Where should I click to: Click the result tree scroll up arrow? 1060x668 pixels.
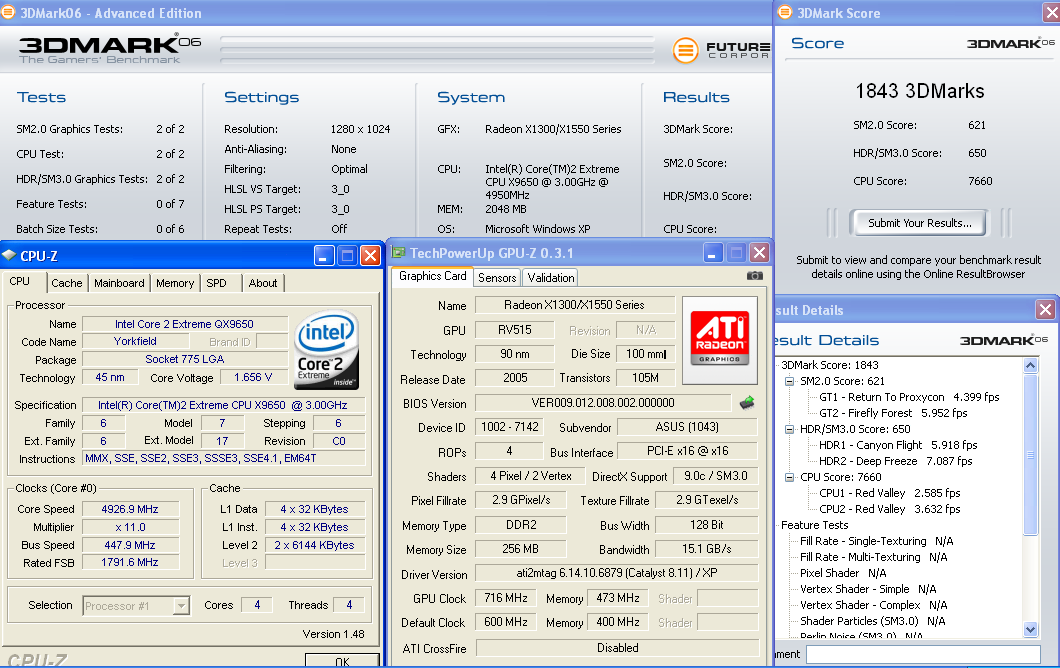click(1030, 366)
